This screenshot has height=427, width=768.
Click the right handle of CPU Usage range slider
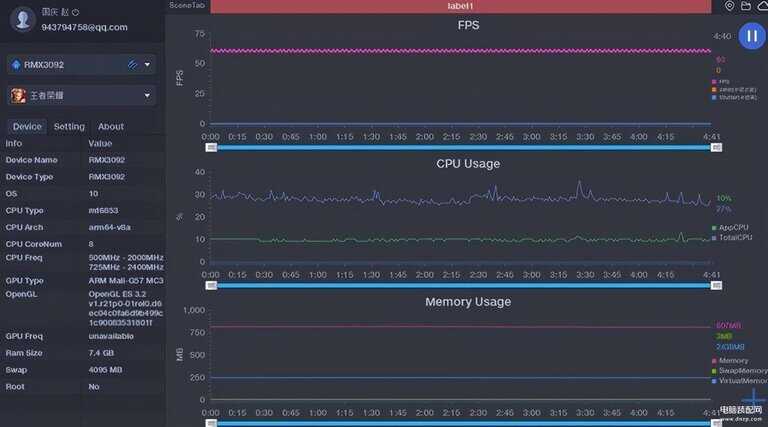click(716, 285)
